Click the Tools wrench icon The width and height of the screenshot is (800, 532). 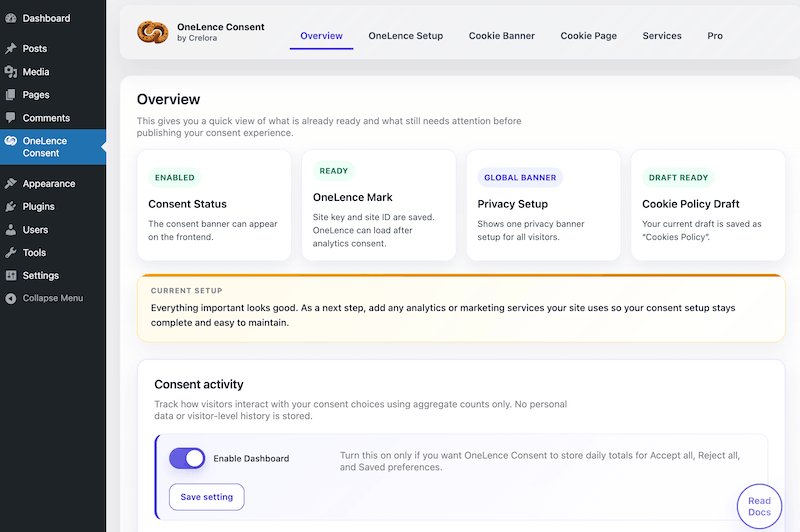coord(11,252)
